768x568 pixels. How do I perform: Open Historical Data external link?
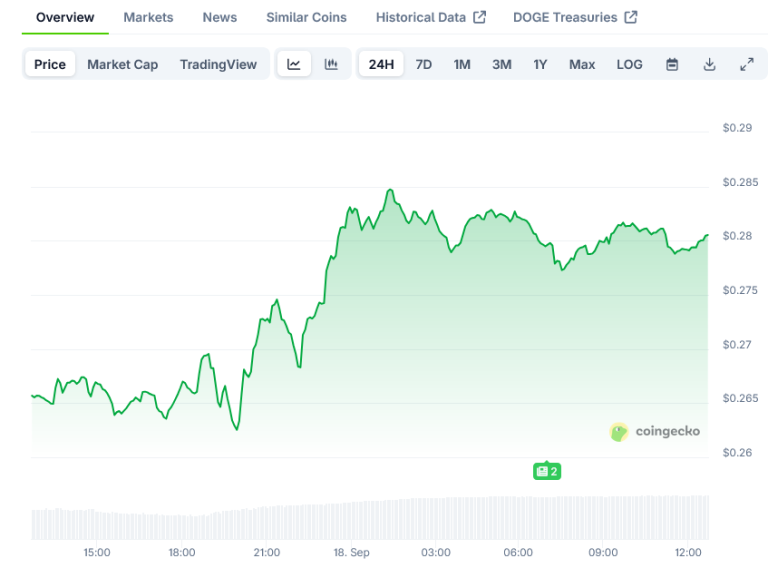pyautogui.click(x=430, y=17)
